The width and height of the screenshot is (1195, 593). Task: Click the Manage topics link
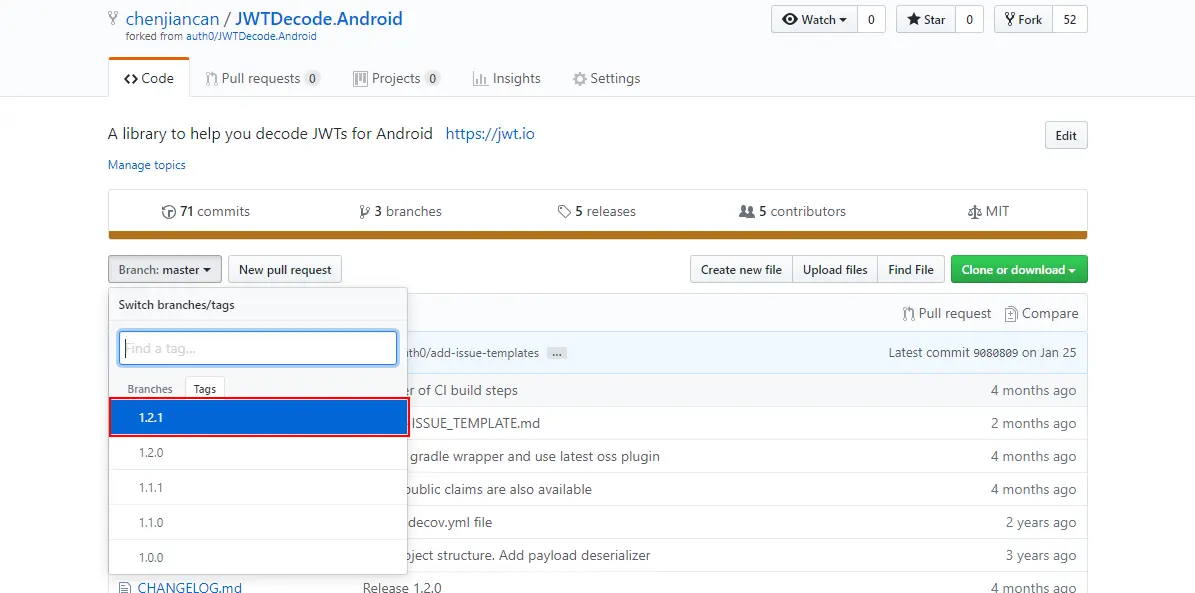click(147, 165)
